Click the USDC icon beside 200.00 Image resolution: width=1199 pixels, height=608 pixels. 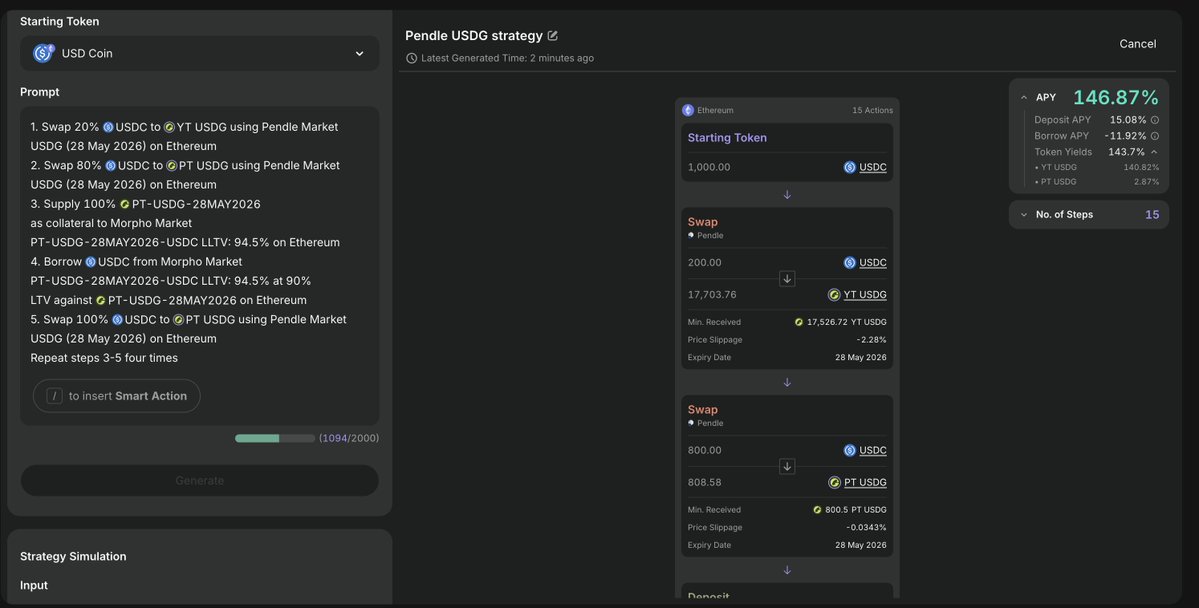[850, 262]
